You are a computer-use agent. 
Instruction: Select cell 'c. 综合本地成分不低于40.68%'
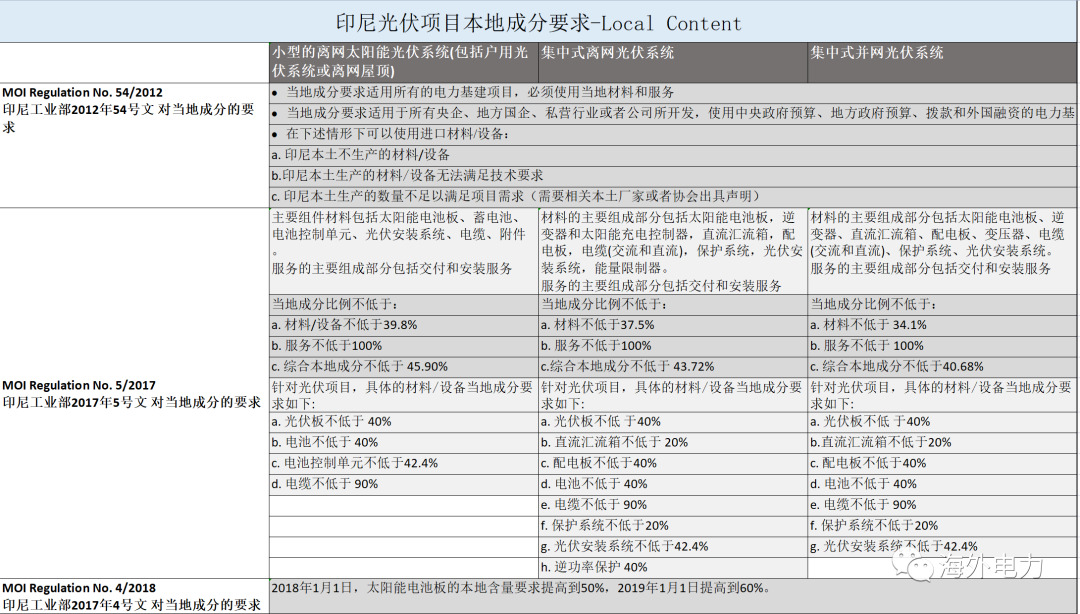coord(942,367)
